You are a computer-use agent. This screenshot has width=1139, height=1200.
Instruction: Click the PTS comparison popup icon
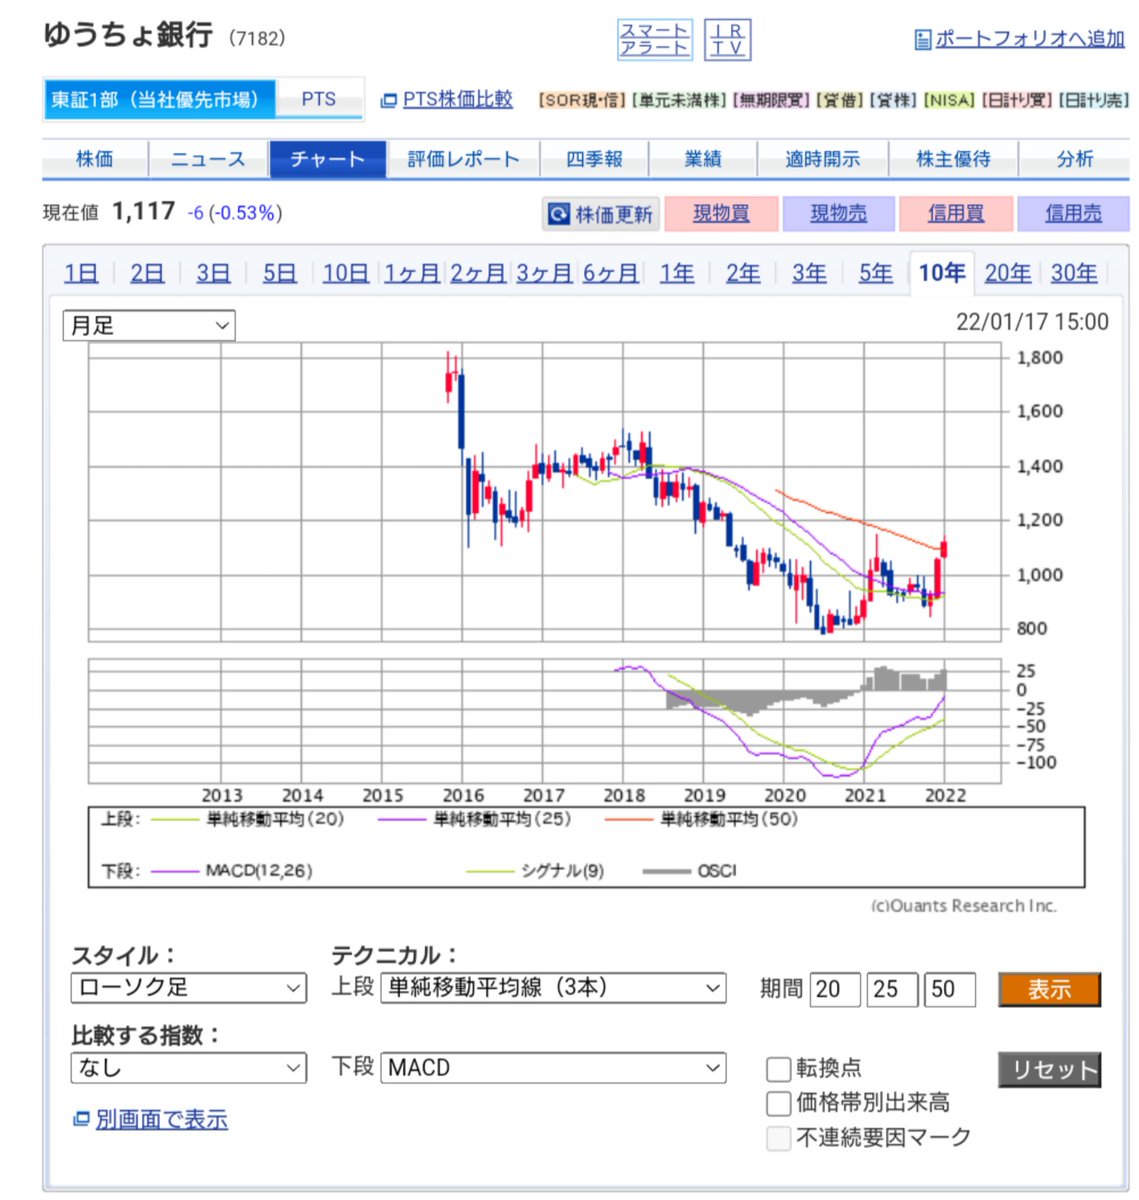click(x=389, y=101)
